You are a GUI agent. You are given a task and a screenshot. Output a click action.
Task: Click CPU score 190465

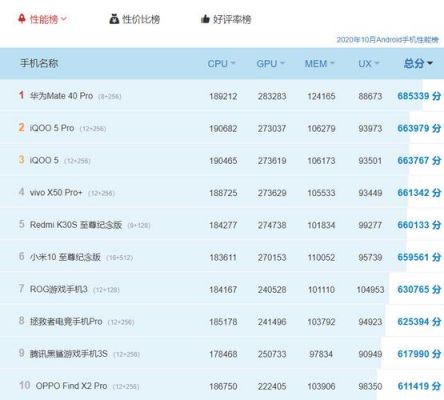point(223,161)
